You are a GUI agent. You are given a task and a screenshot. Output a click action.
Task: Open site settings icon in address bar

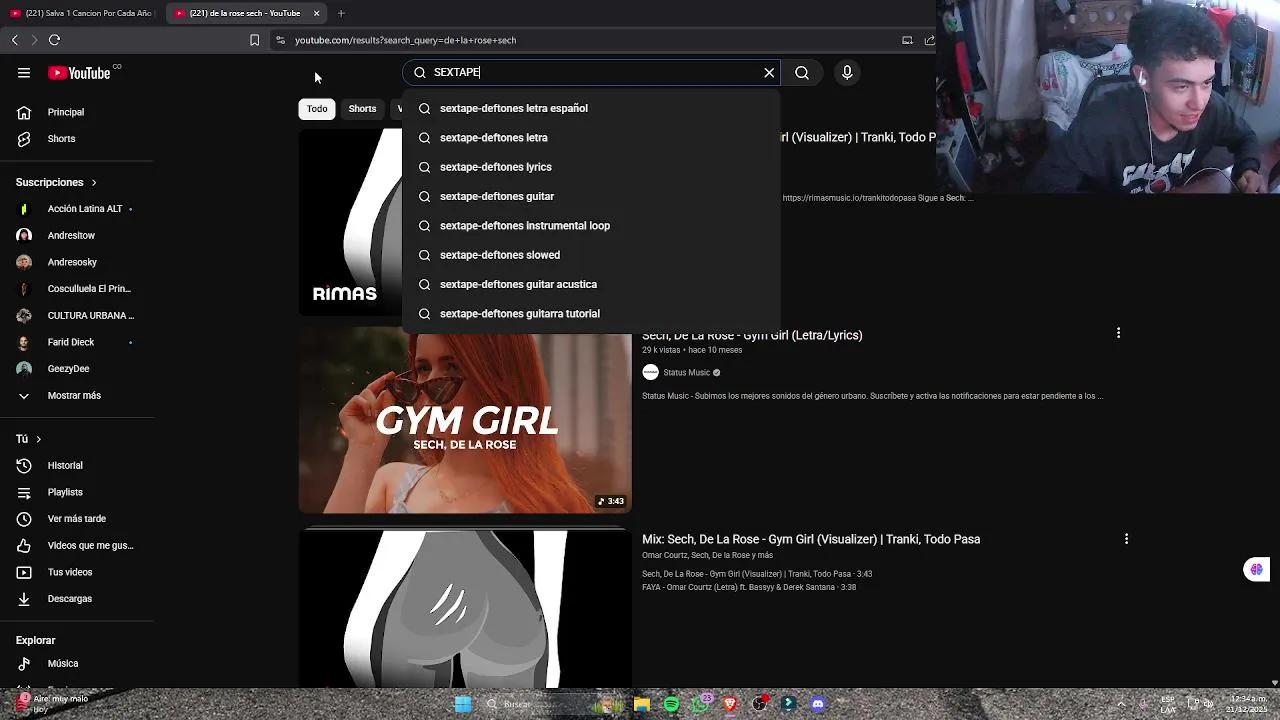pos(281,40)
